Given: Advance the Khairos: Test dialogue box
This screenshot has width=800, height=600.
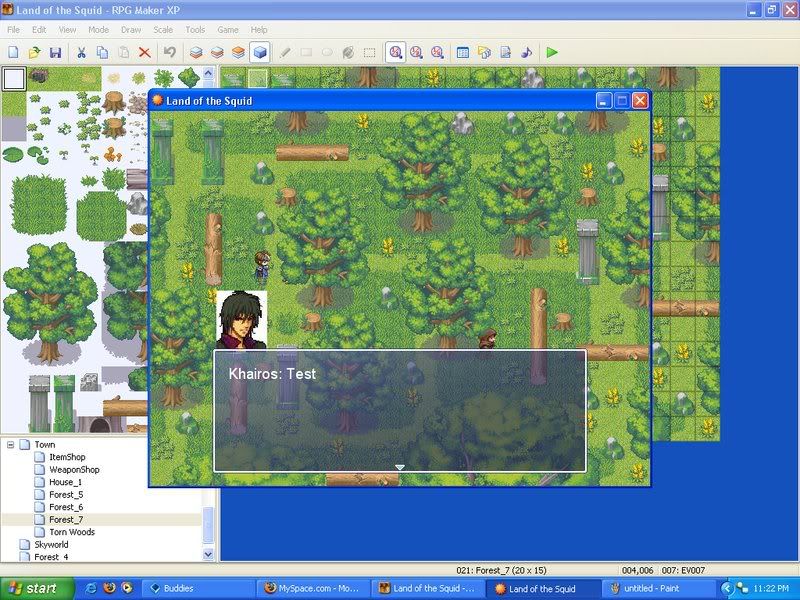Looking at the screenshot, I should pyautogui.click(x=399, y=411).
